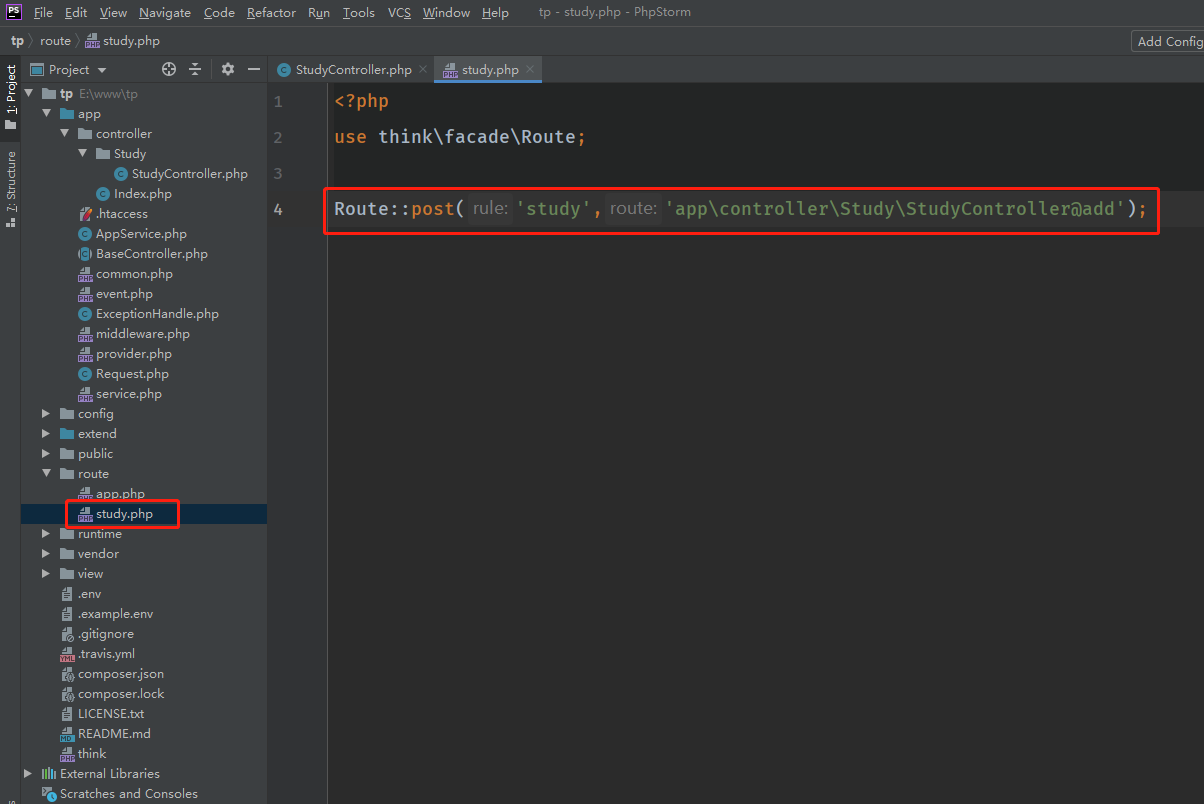Toggle the 1: Project side tab
Viewport: 1204px width, 804px height.
(x=11, y=97)
